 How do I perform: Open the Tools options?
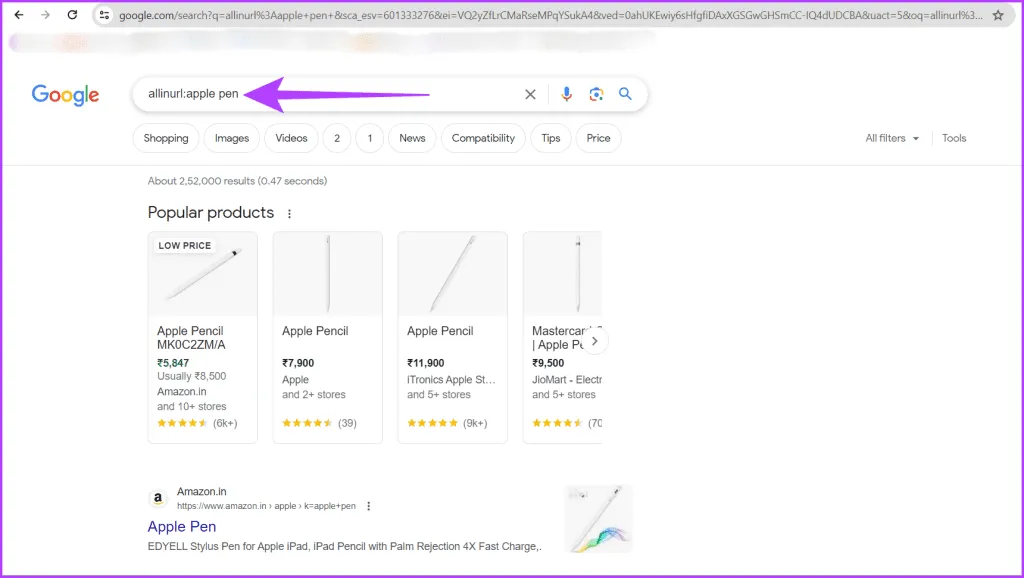point(954,138)
